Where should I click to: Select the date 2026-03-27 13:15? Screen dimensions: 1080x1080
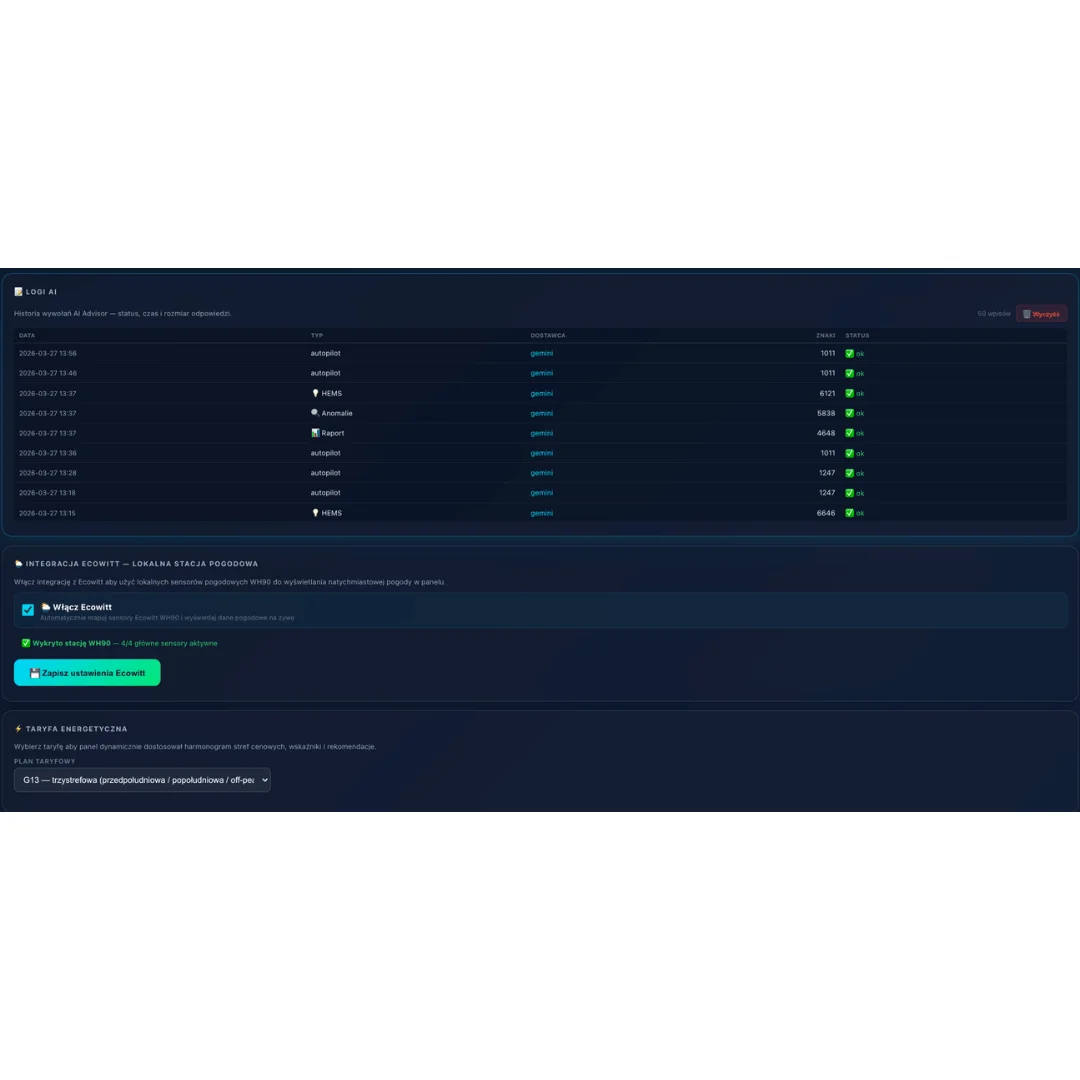(48, 513)
